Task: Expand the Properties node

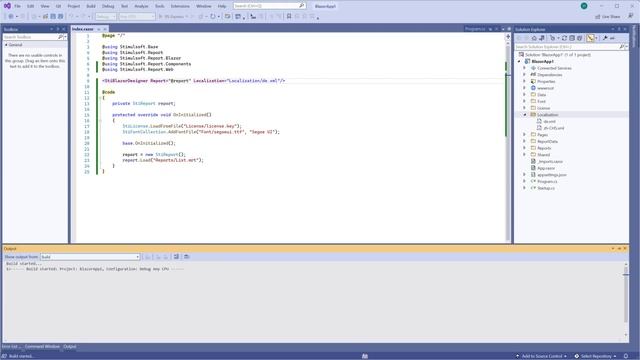Action: 524,81
